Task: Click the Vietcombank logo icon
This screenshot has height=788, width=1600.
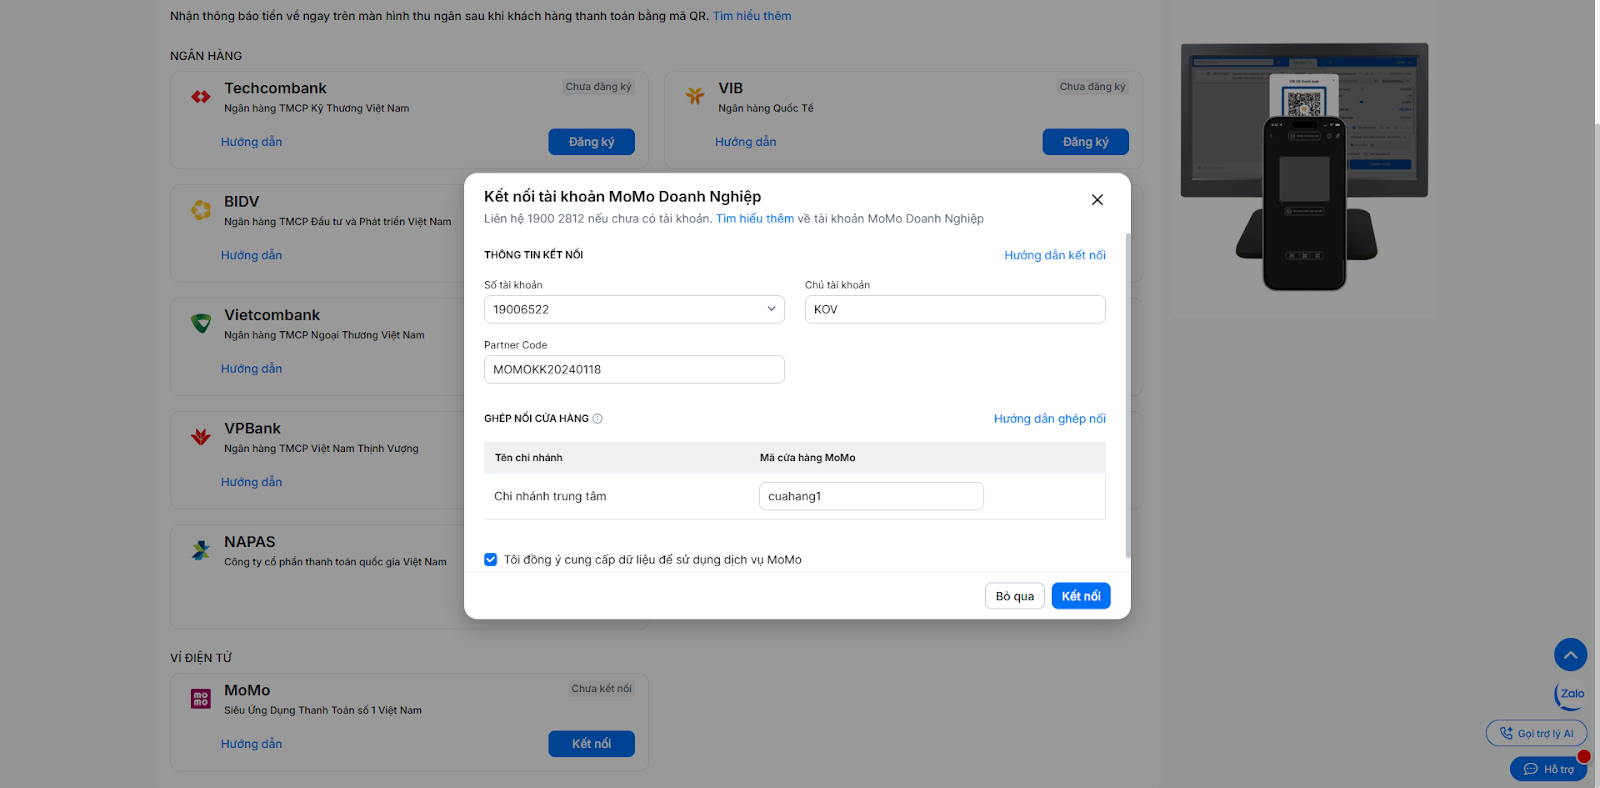Action: pos(201,323)
